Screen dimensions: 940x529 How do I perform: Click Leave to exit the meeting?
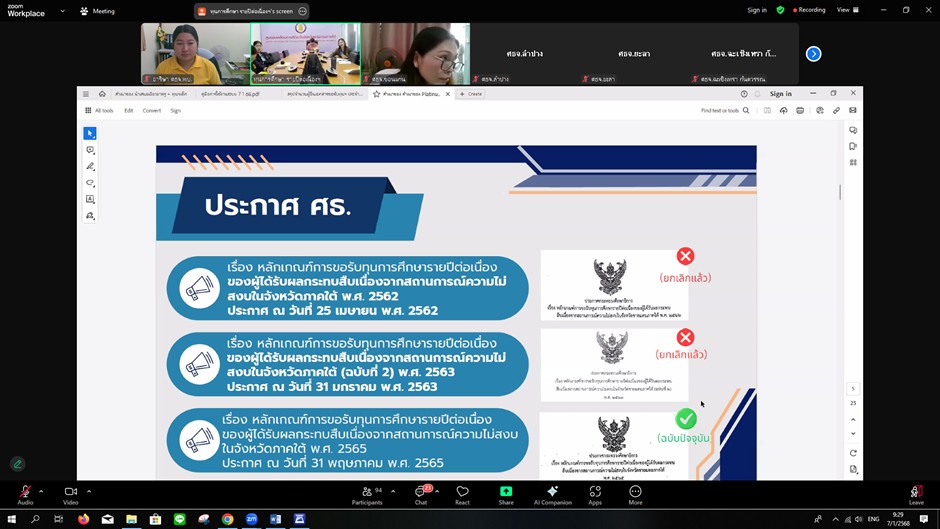[916, 493]
